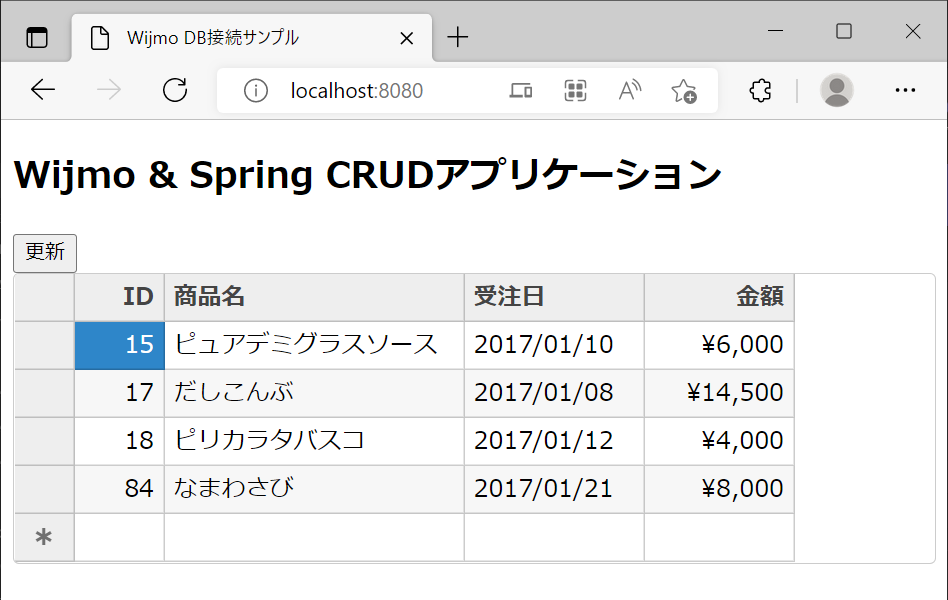The image size is (948, 600).
Task: Select row header of the だしこんぶ row
Action: click(x=44, y=393)
